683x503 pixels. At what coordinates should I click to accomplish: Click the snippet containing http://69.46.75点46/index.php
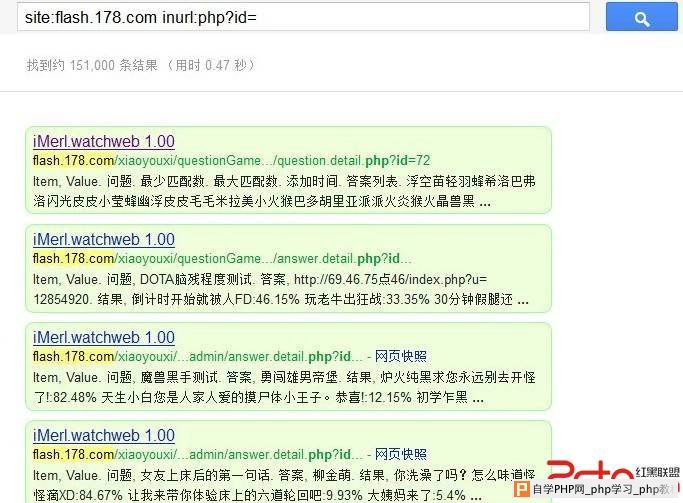click(x=281, y=289)
